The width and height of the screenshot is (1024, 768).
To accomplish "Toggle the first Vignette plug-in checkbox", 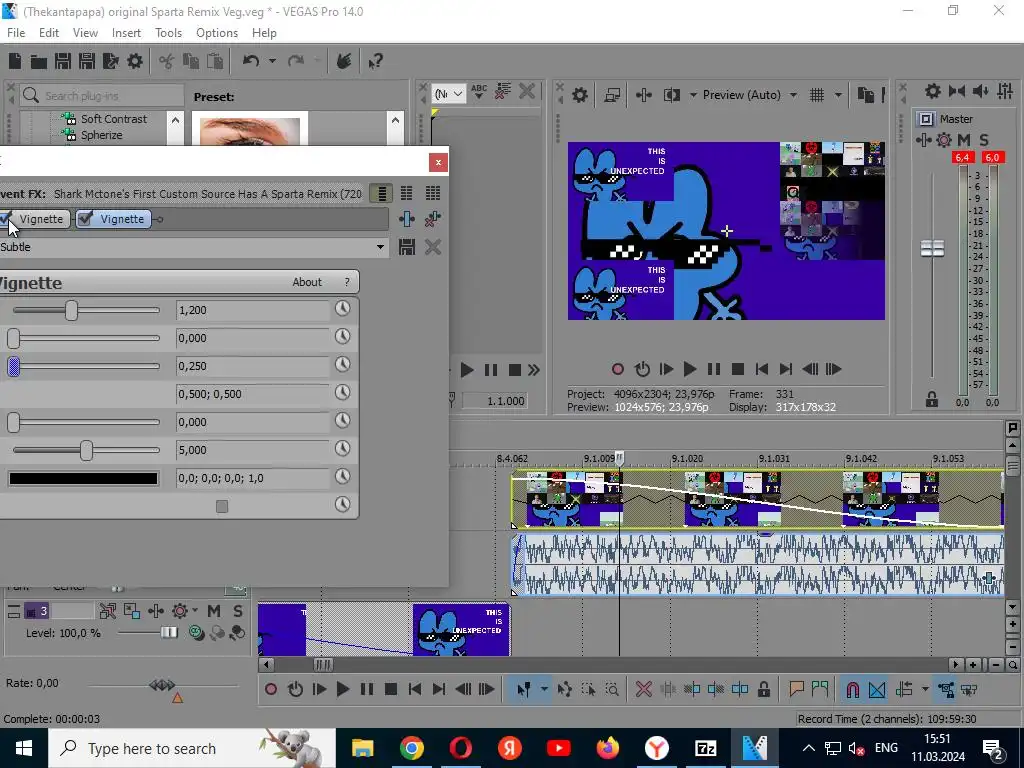I will tap(5, 219).
